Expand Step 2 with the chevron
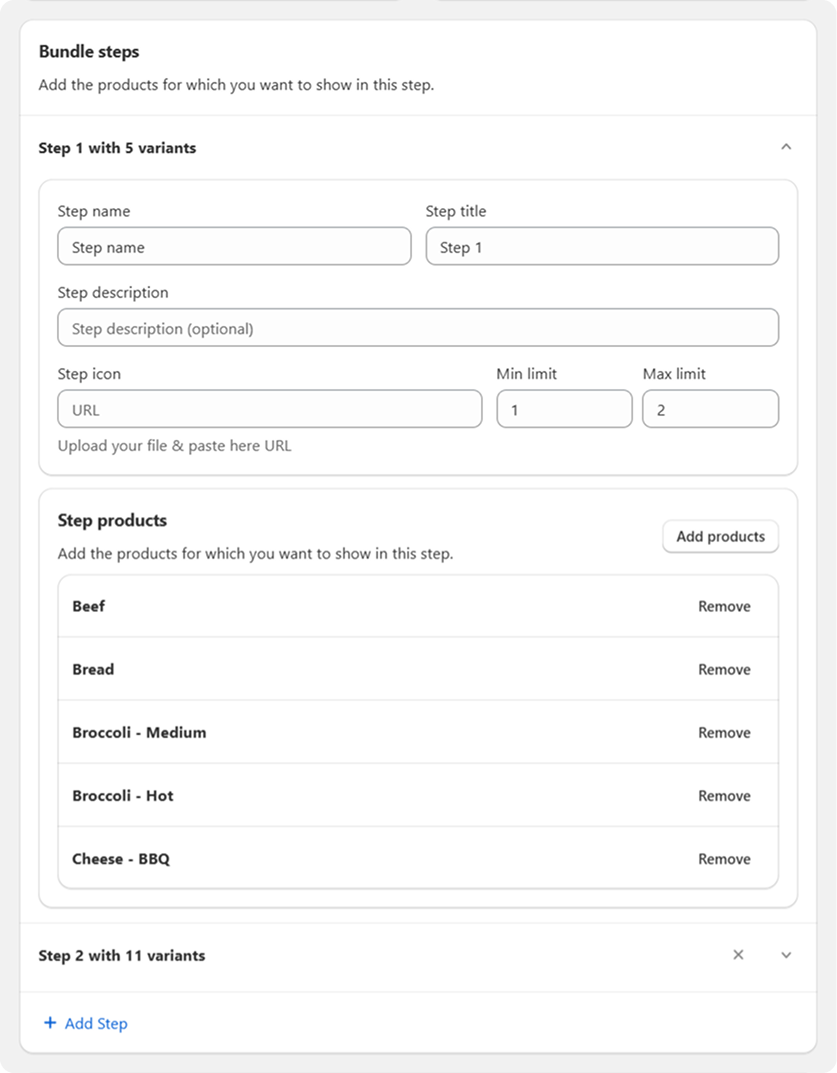 [785, 955]
